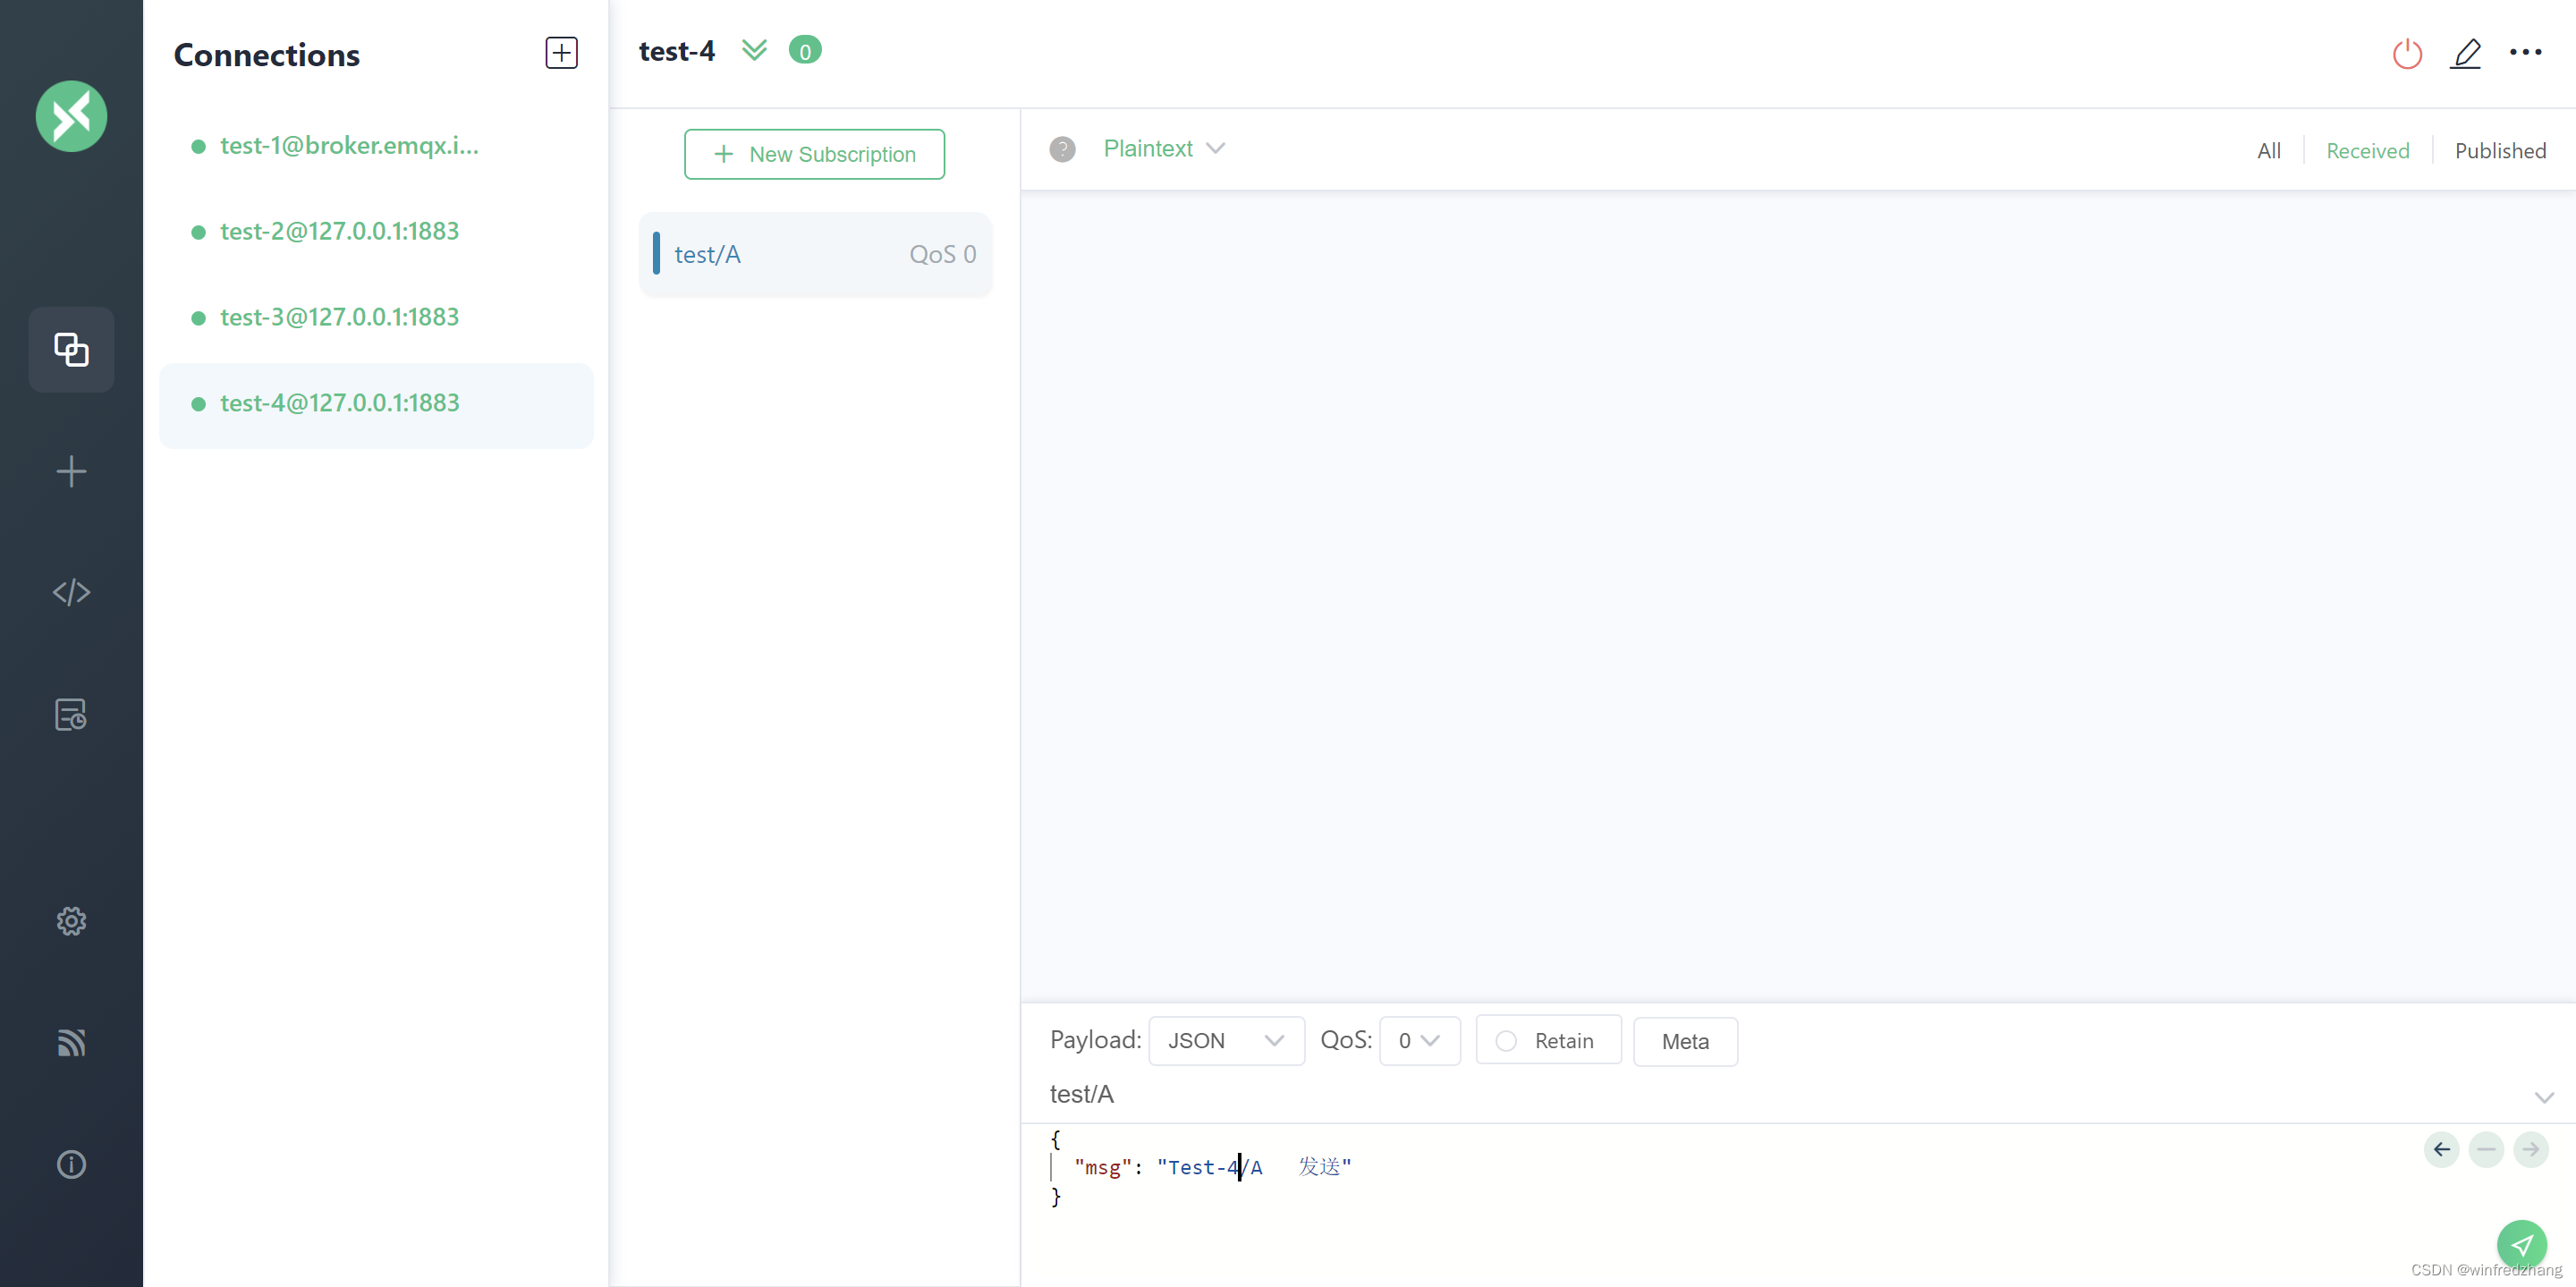Expand topic history chevron at right
Viewport: 2576px width, 1287px height.
coord(2543,1097)
